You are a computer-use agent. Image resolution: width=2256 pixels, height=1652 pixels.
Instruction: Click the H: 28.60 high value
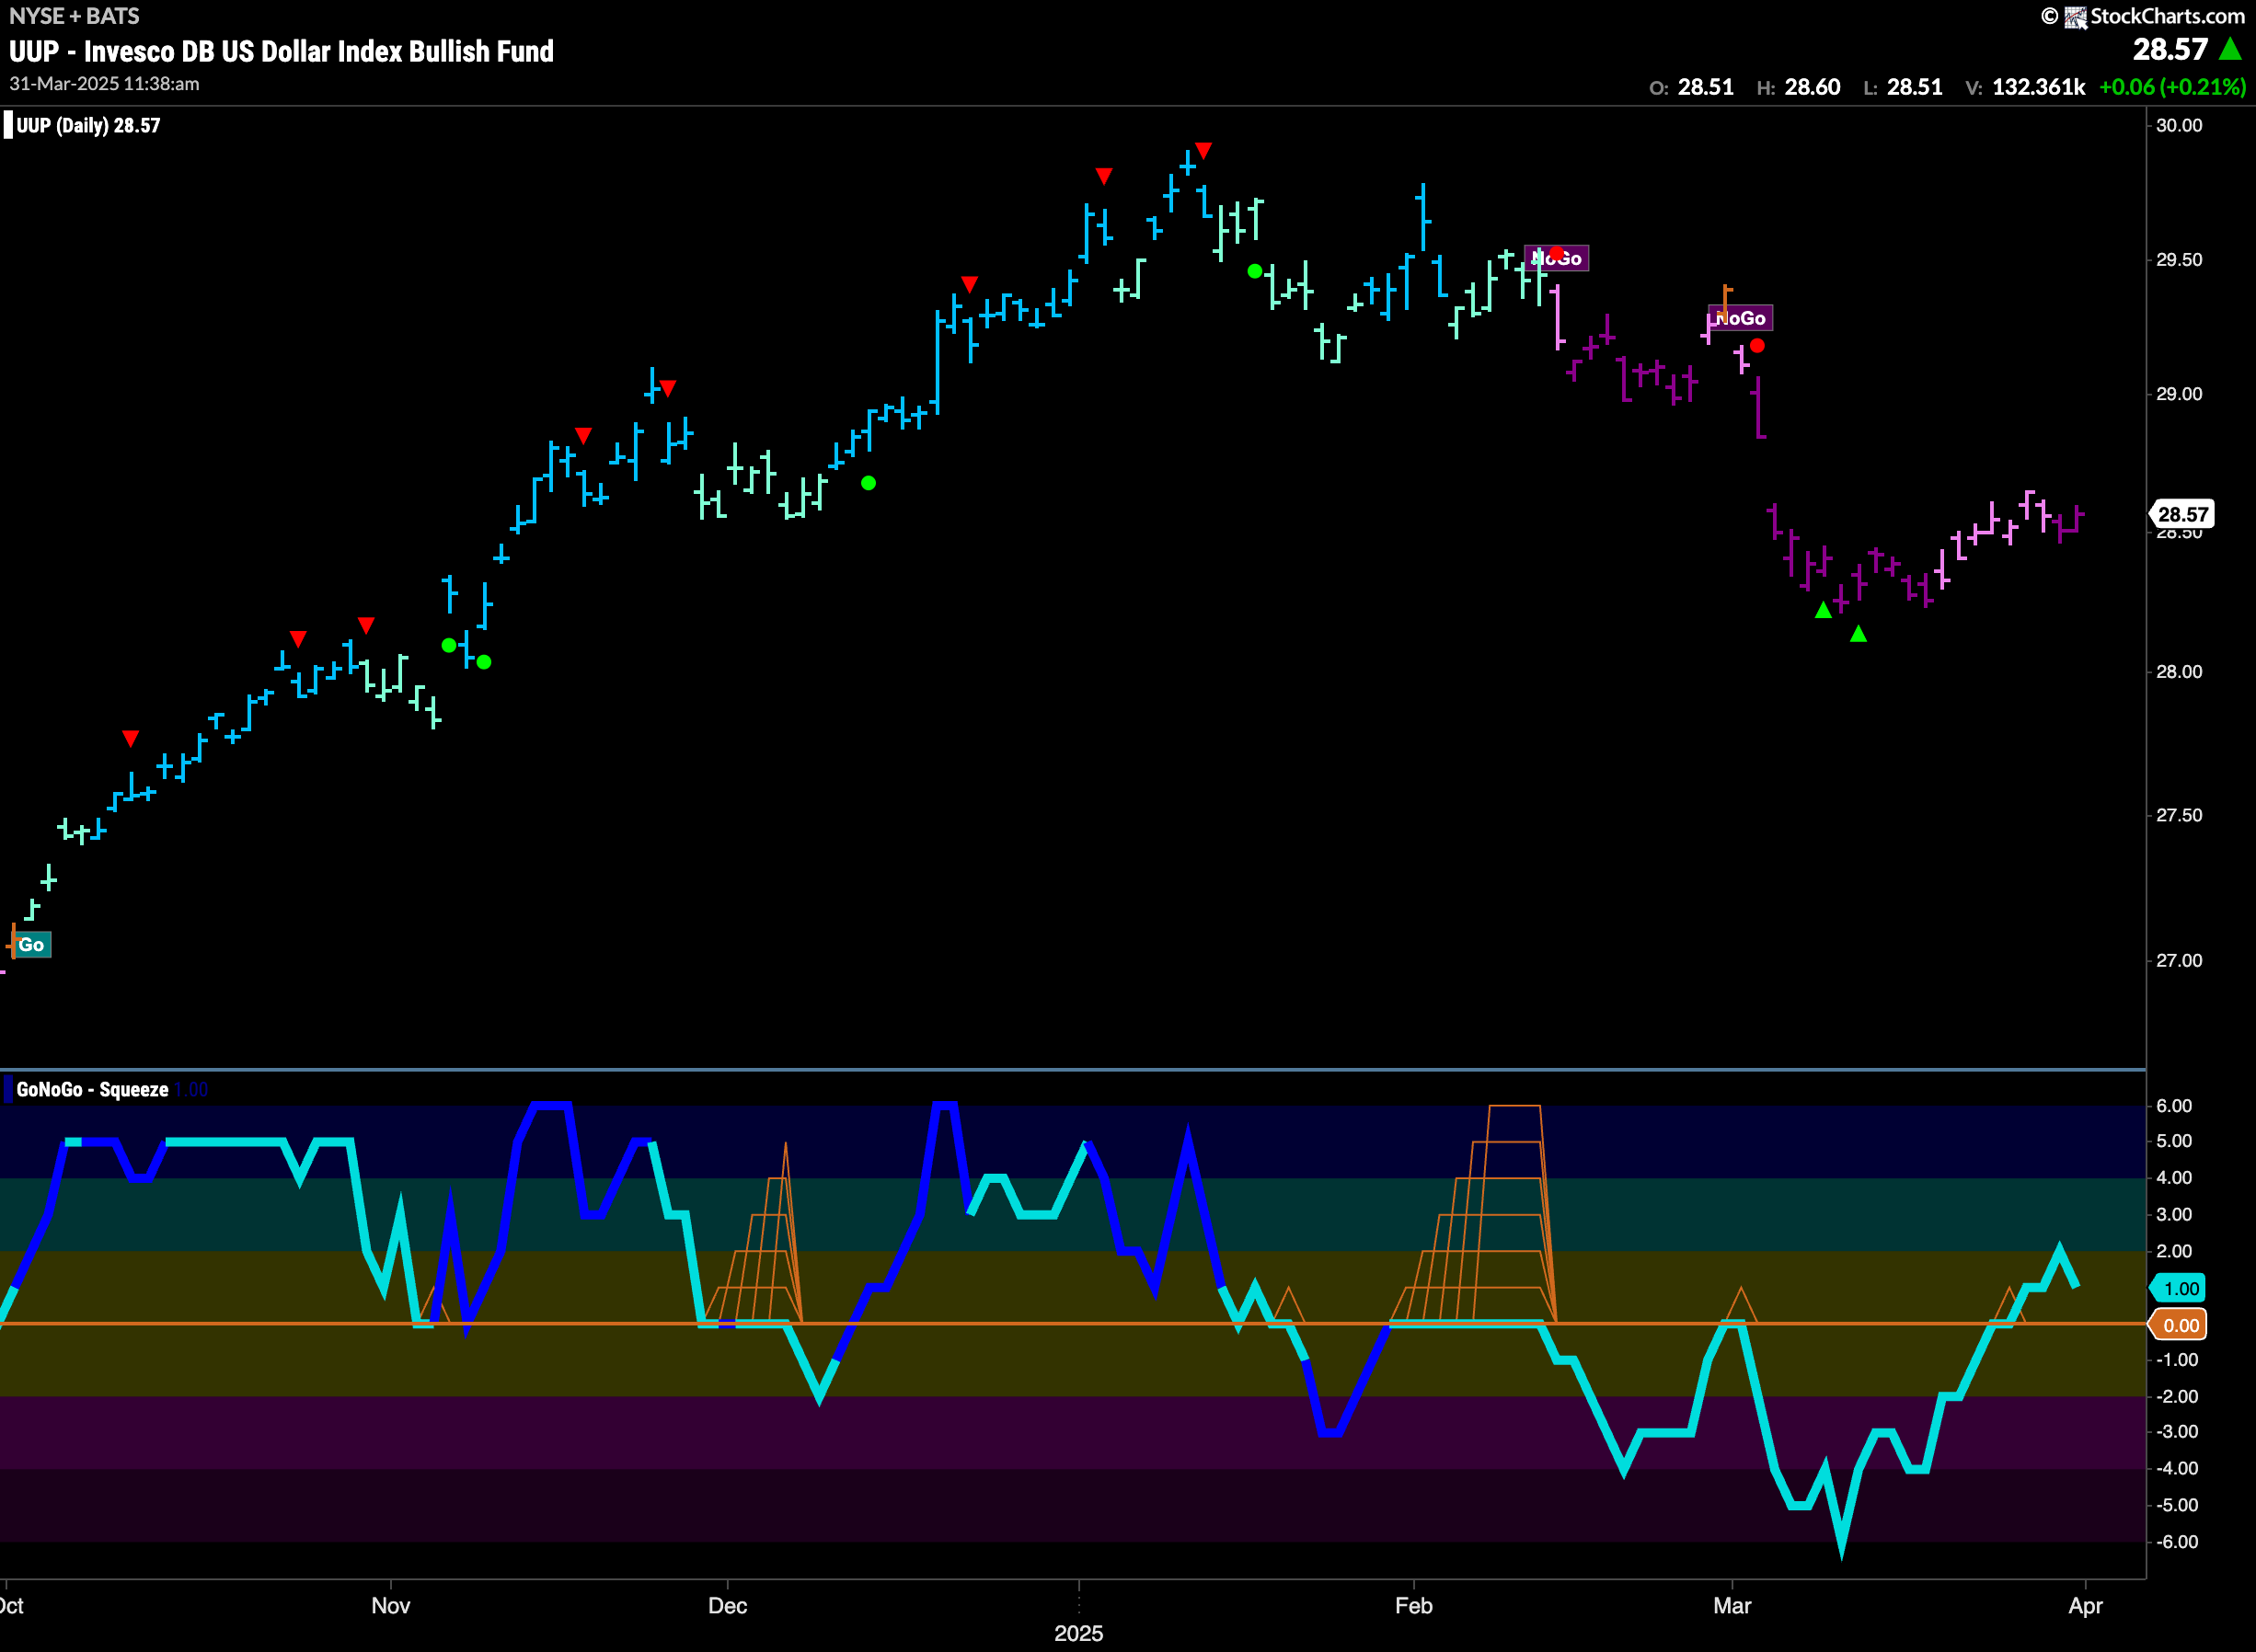1798,87
